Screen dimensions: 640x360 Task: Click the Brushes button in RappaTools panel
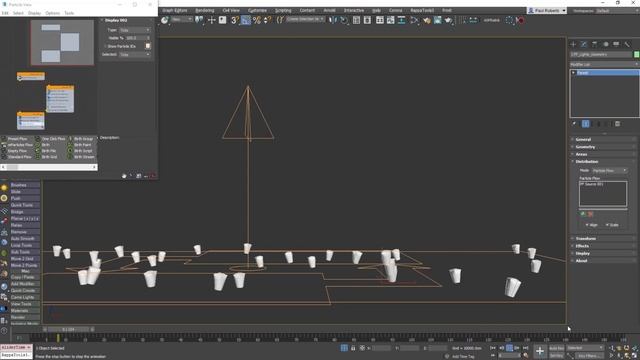point(25,185)
